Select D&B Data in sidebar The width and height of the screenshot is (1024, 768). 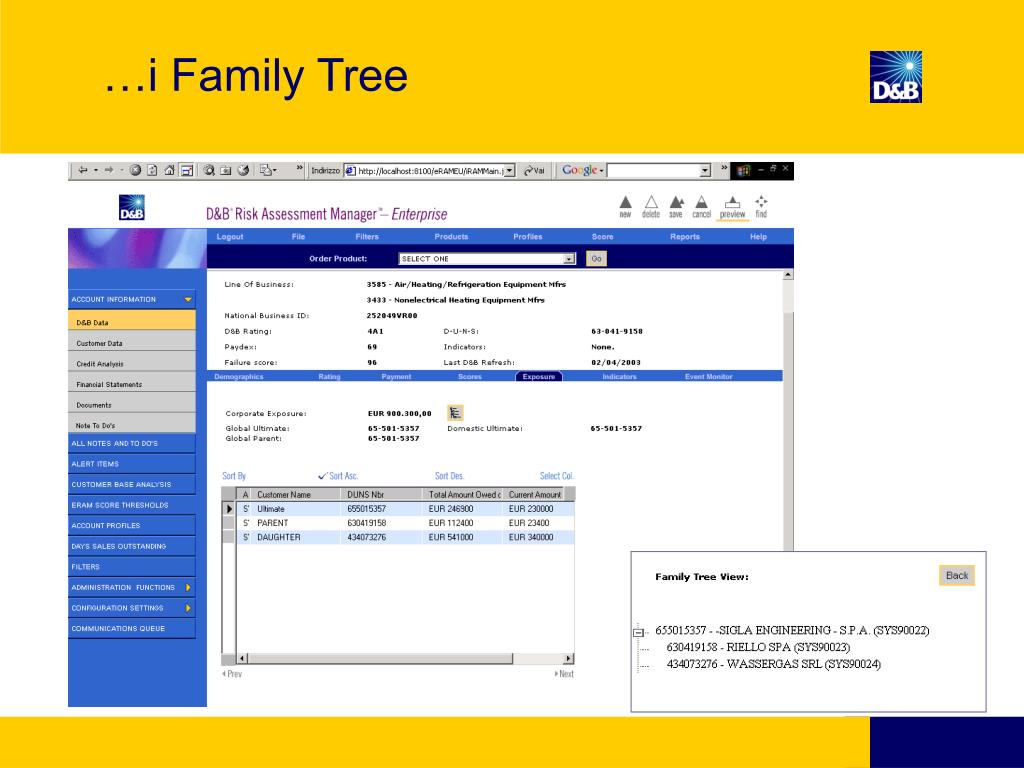(x=132, y=322)
